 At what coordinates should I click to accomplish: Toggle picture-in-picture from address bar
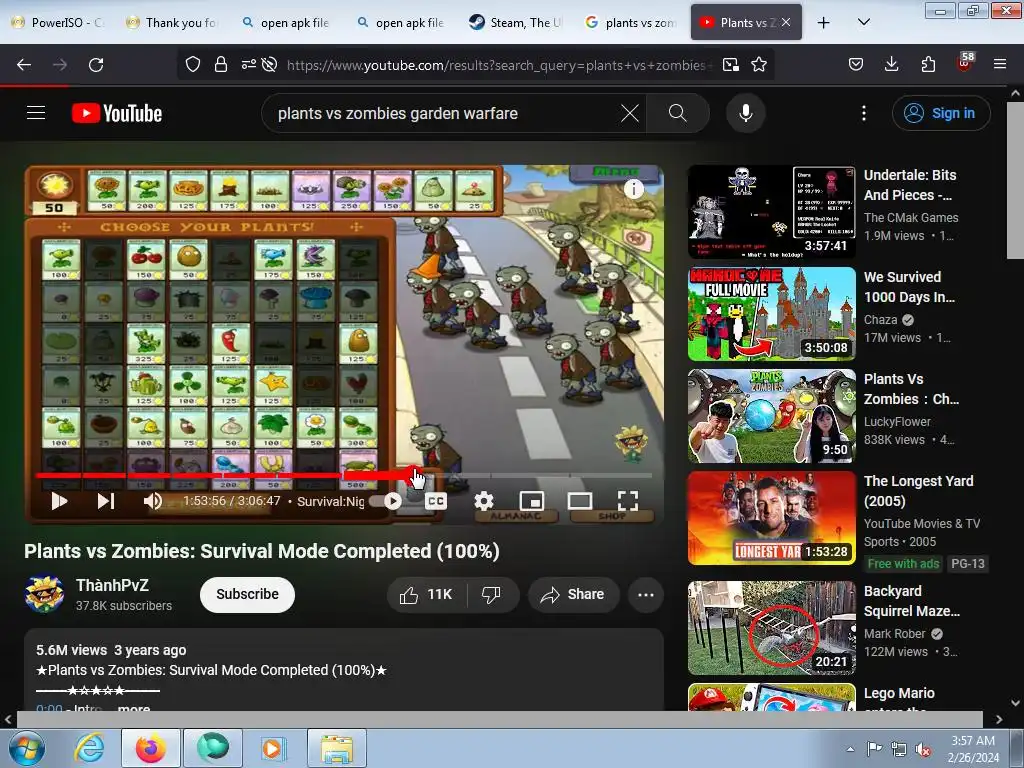[731, 64]
